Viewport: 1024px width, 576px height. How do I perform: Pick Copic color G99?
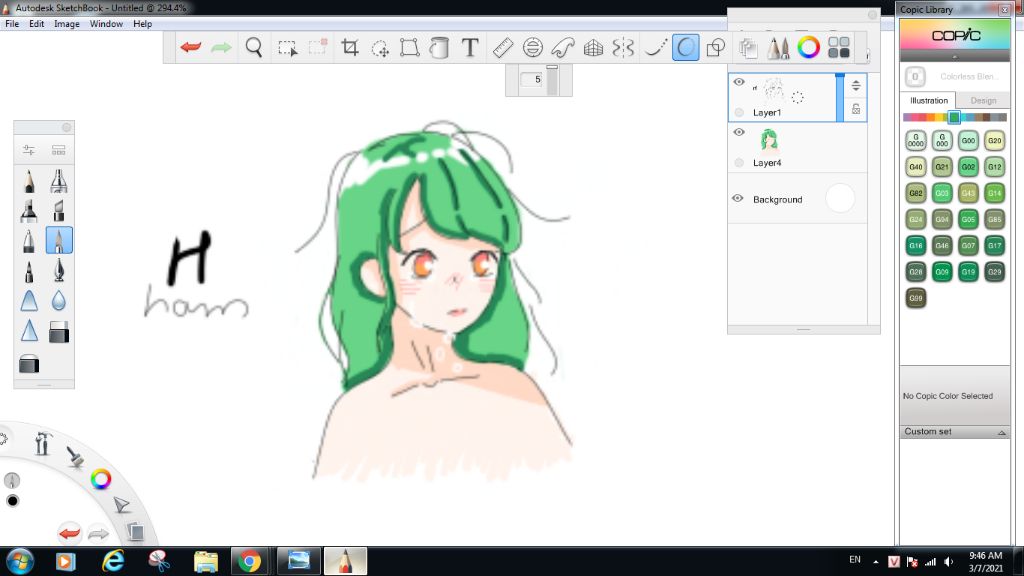(916, 298)
